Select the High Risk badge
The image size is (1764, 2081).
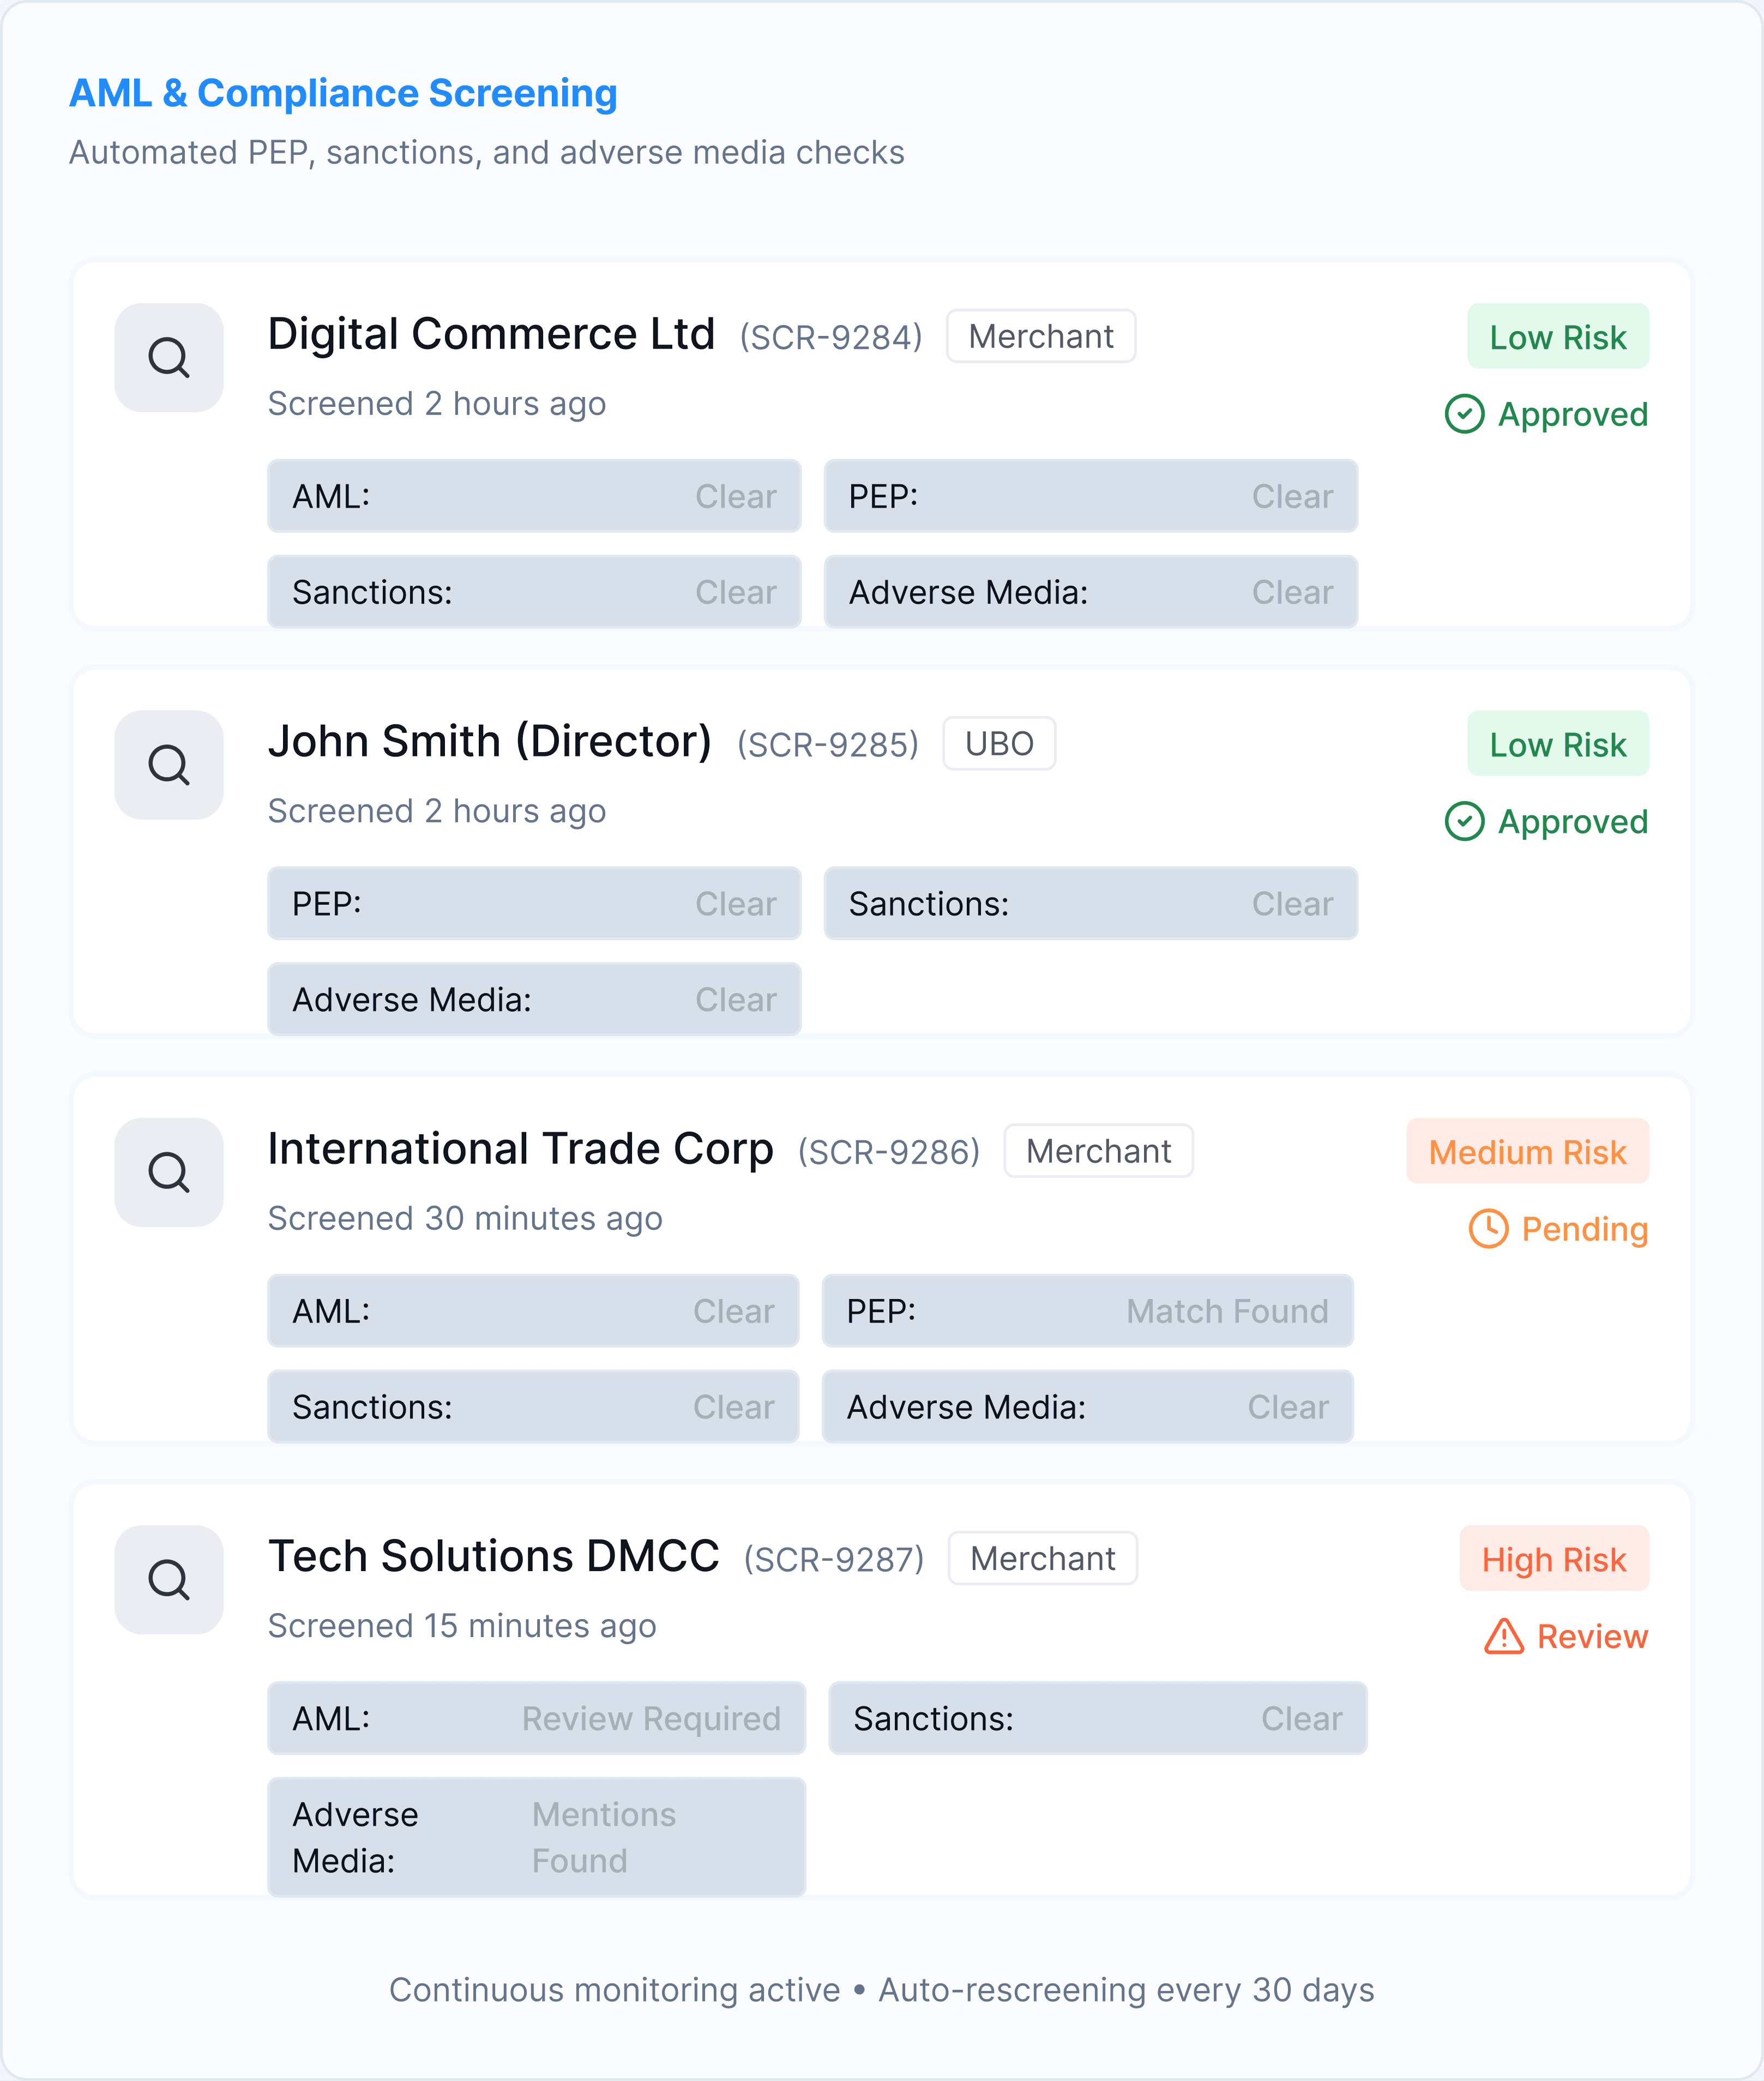coord(1554,1559)
